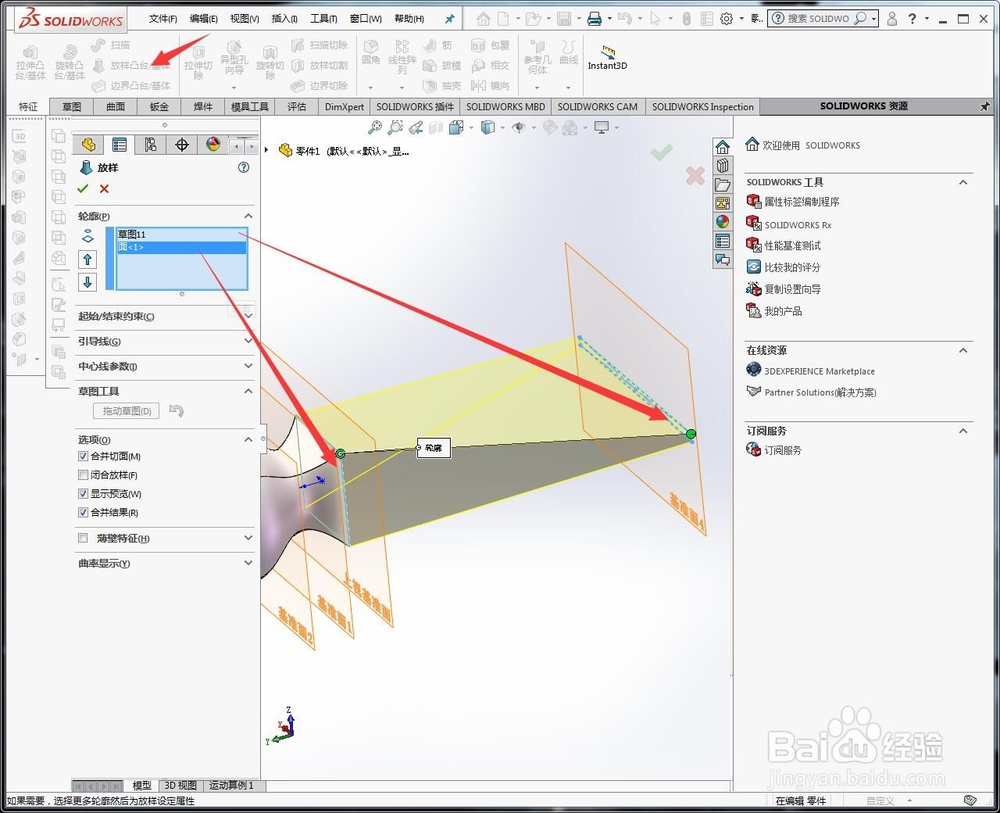Collapse 在线资源 group in task pane
1000x813 pixels.
click(x=963, y=350)
